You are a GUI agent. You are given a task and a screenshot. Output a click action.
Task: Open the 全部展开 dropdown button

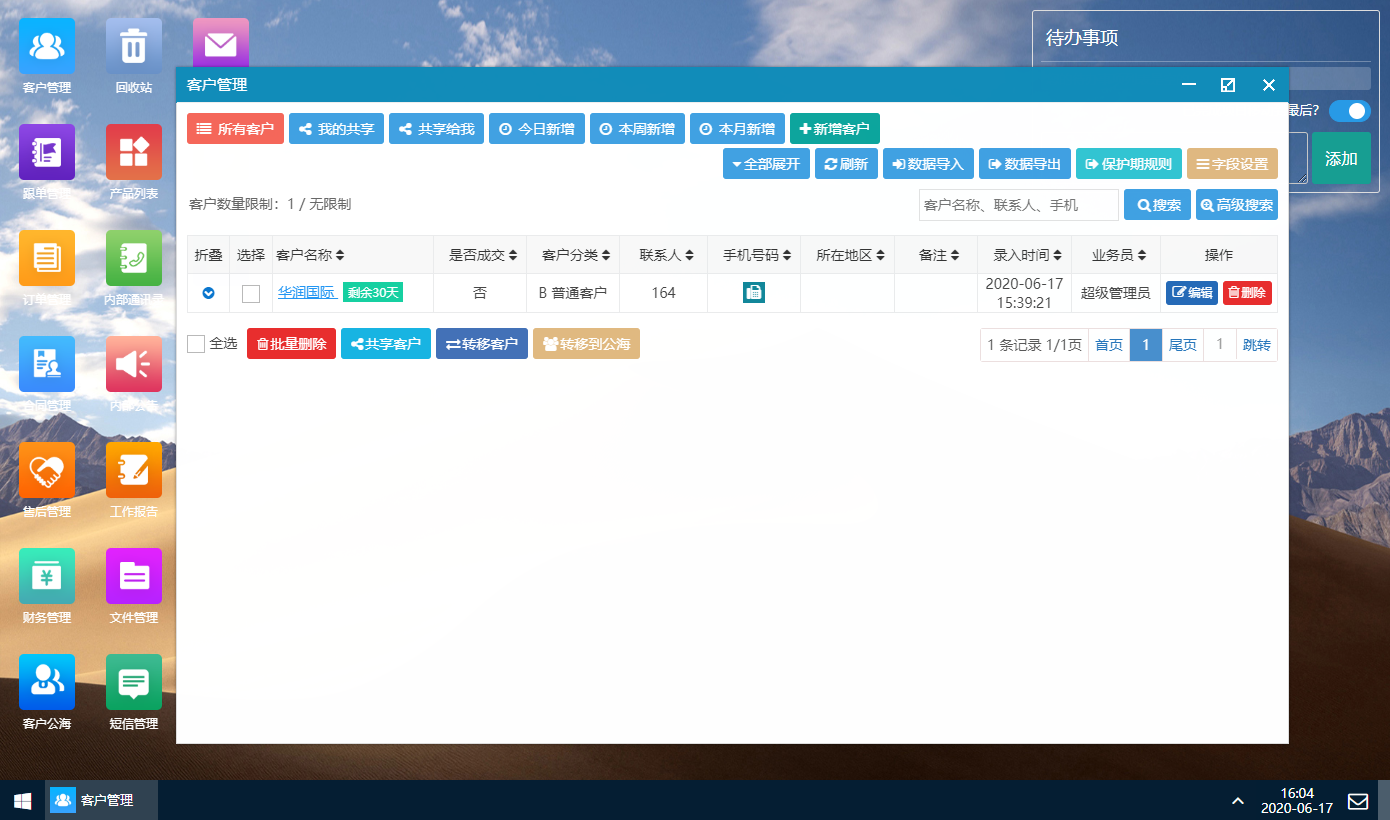pos(766,164)
